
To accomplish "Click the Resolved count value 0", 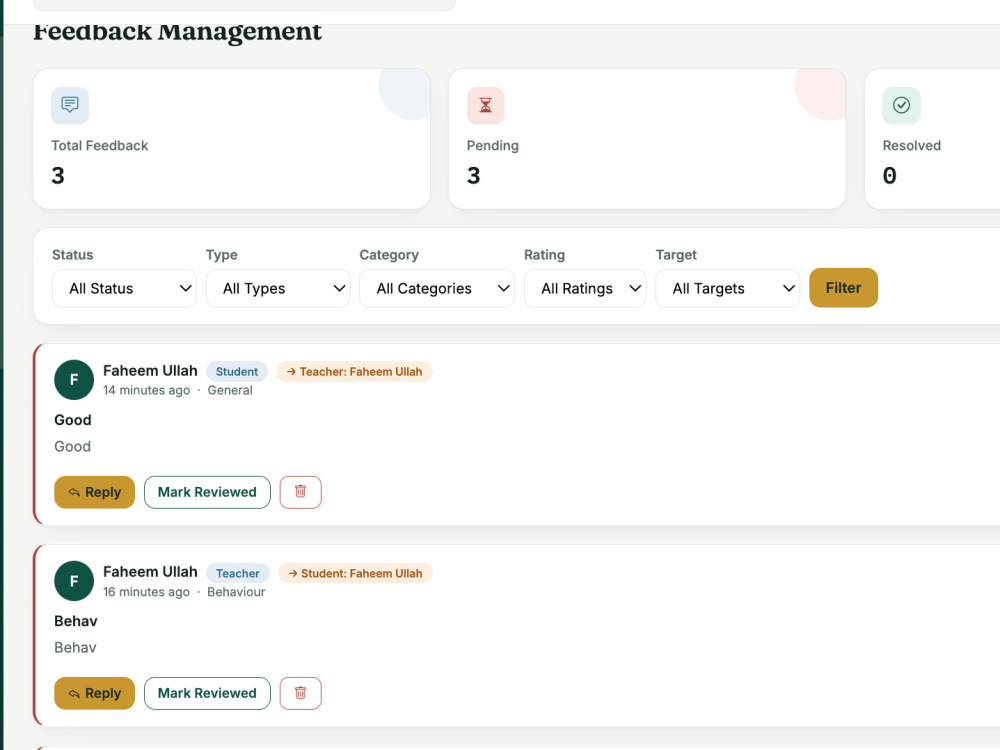I will (x=890, y=175).
